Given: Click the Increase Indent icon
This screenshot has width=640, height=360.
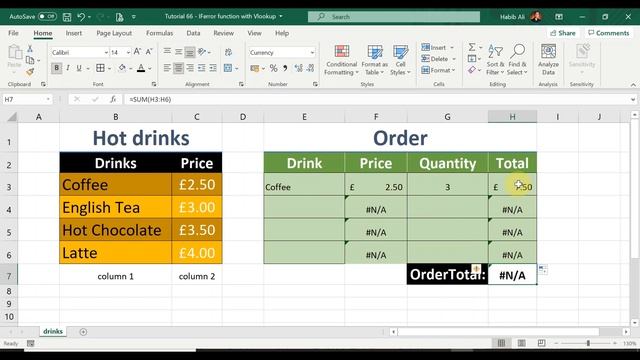Looking at the screenshot, I should click(213, 68).
